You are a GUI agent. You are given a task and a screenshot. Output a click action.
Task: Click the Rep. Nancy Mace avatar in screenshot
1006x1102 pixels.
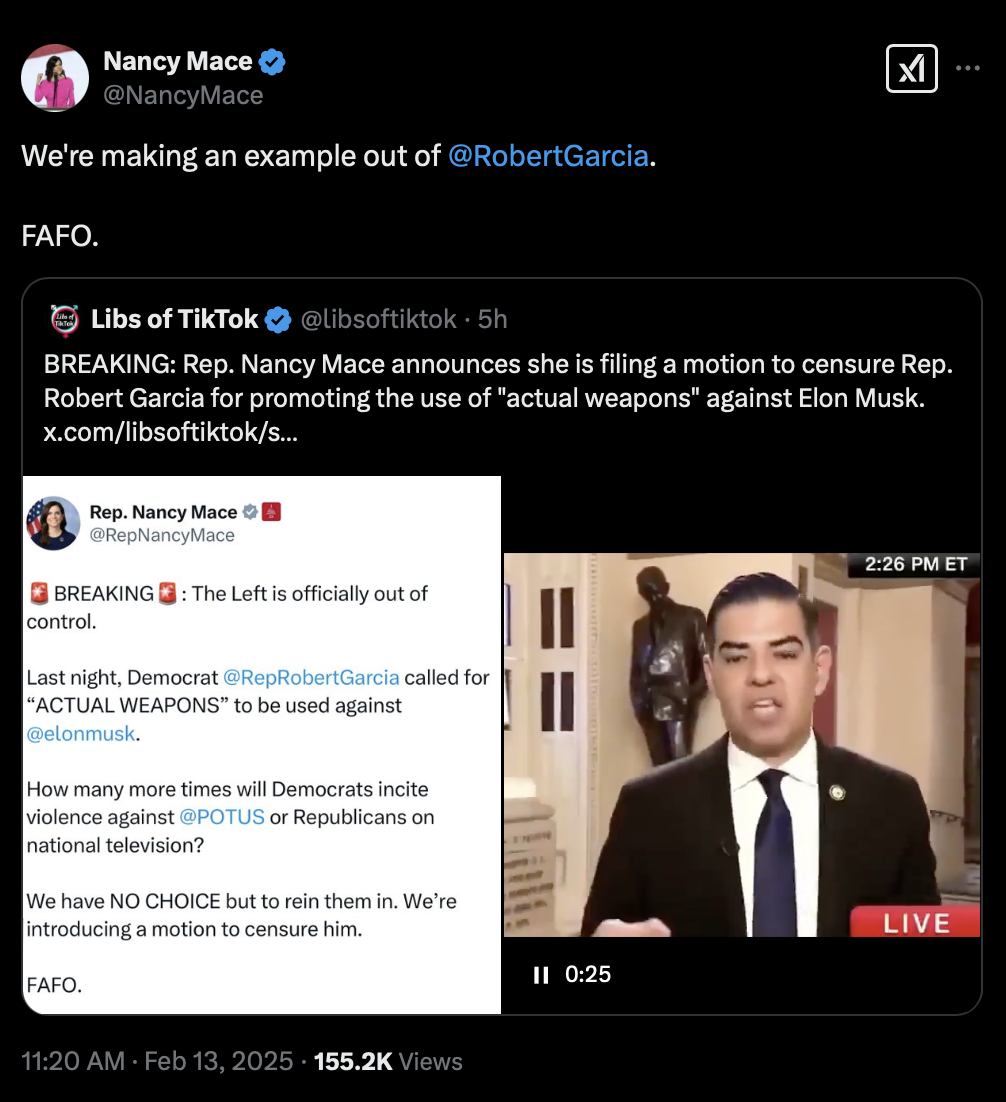[x=53, y=523]
